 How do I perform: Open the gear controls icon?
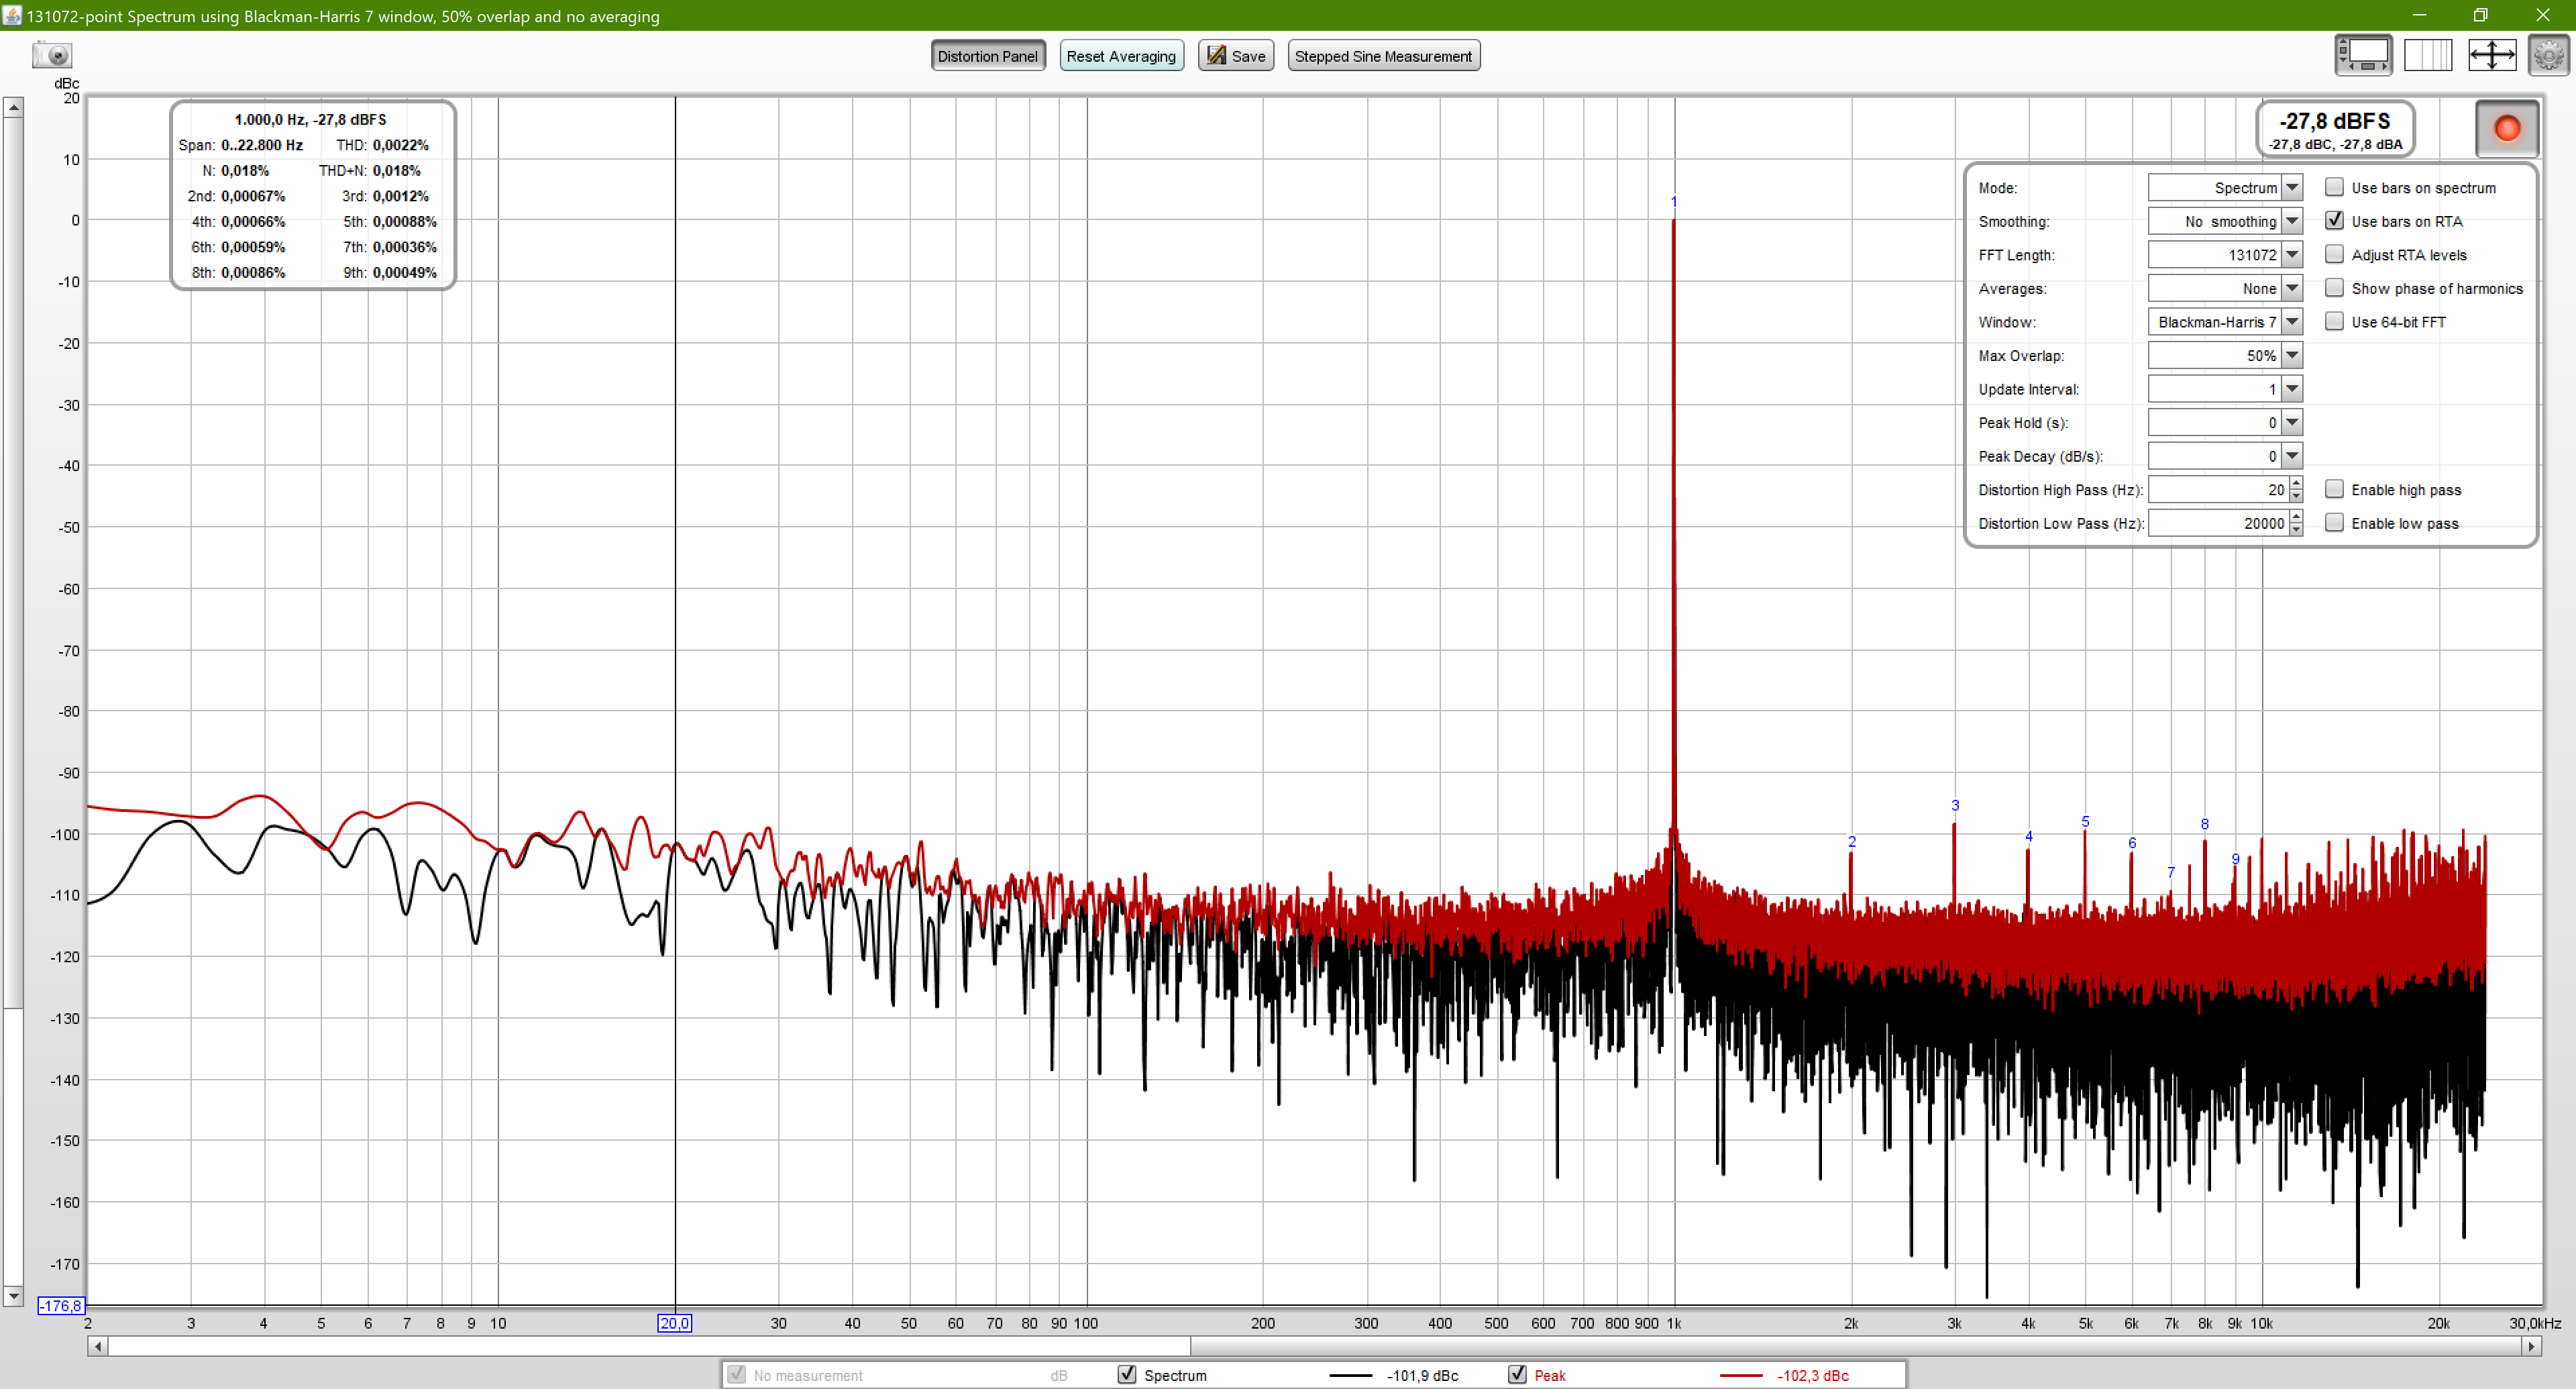[x=2548, y=55]
